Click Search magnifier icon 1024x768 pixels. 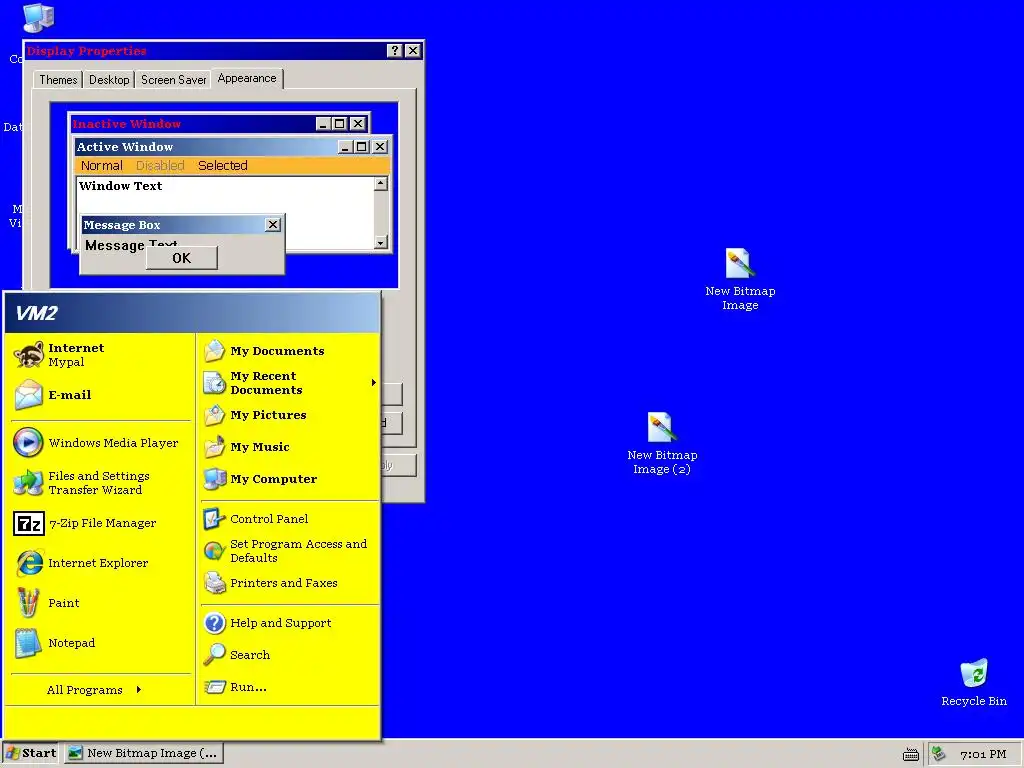pyautogui.click(x=214, y=654)
